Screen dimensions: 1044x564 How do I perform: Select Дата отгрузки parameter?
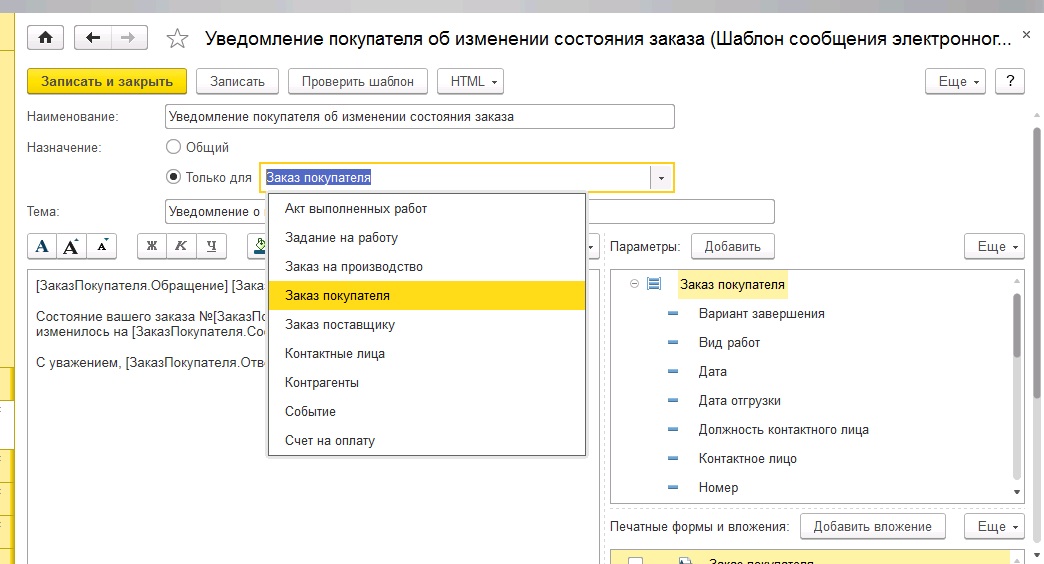click(x=739, y=400)
